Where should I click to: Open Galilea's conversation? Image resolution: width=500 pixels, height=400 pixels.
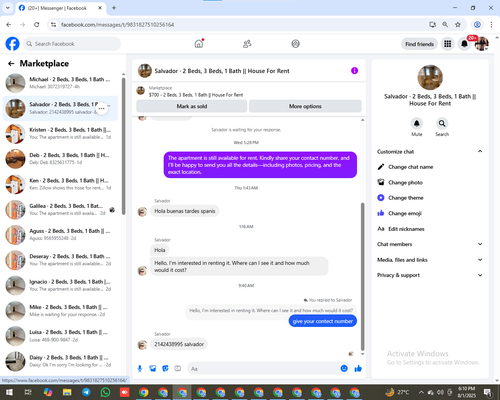[x=60, y=210]
